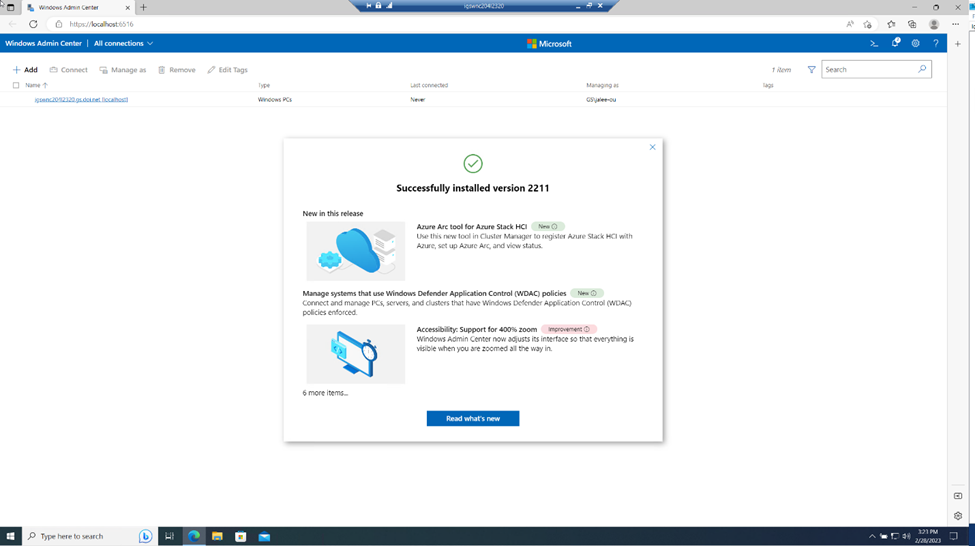This screenshot has height=546, width=975.
Task: Show hidden system tray icons chevron
Action: tap(872, 536)
